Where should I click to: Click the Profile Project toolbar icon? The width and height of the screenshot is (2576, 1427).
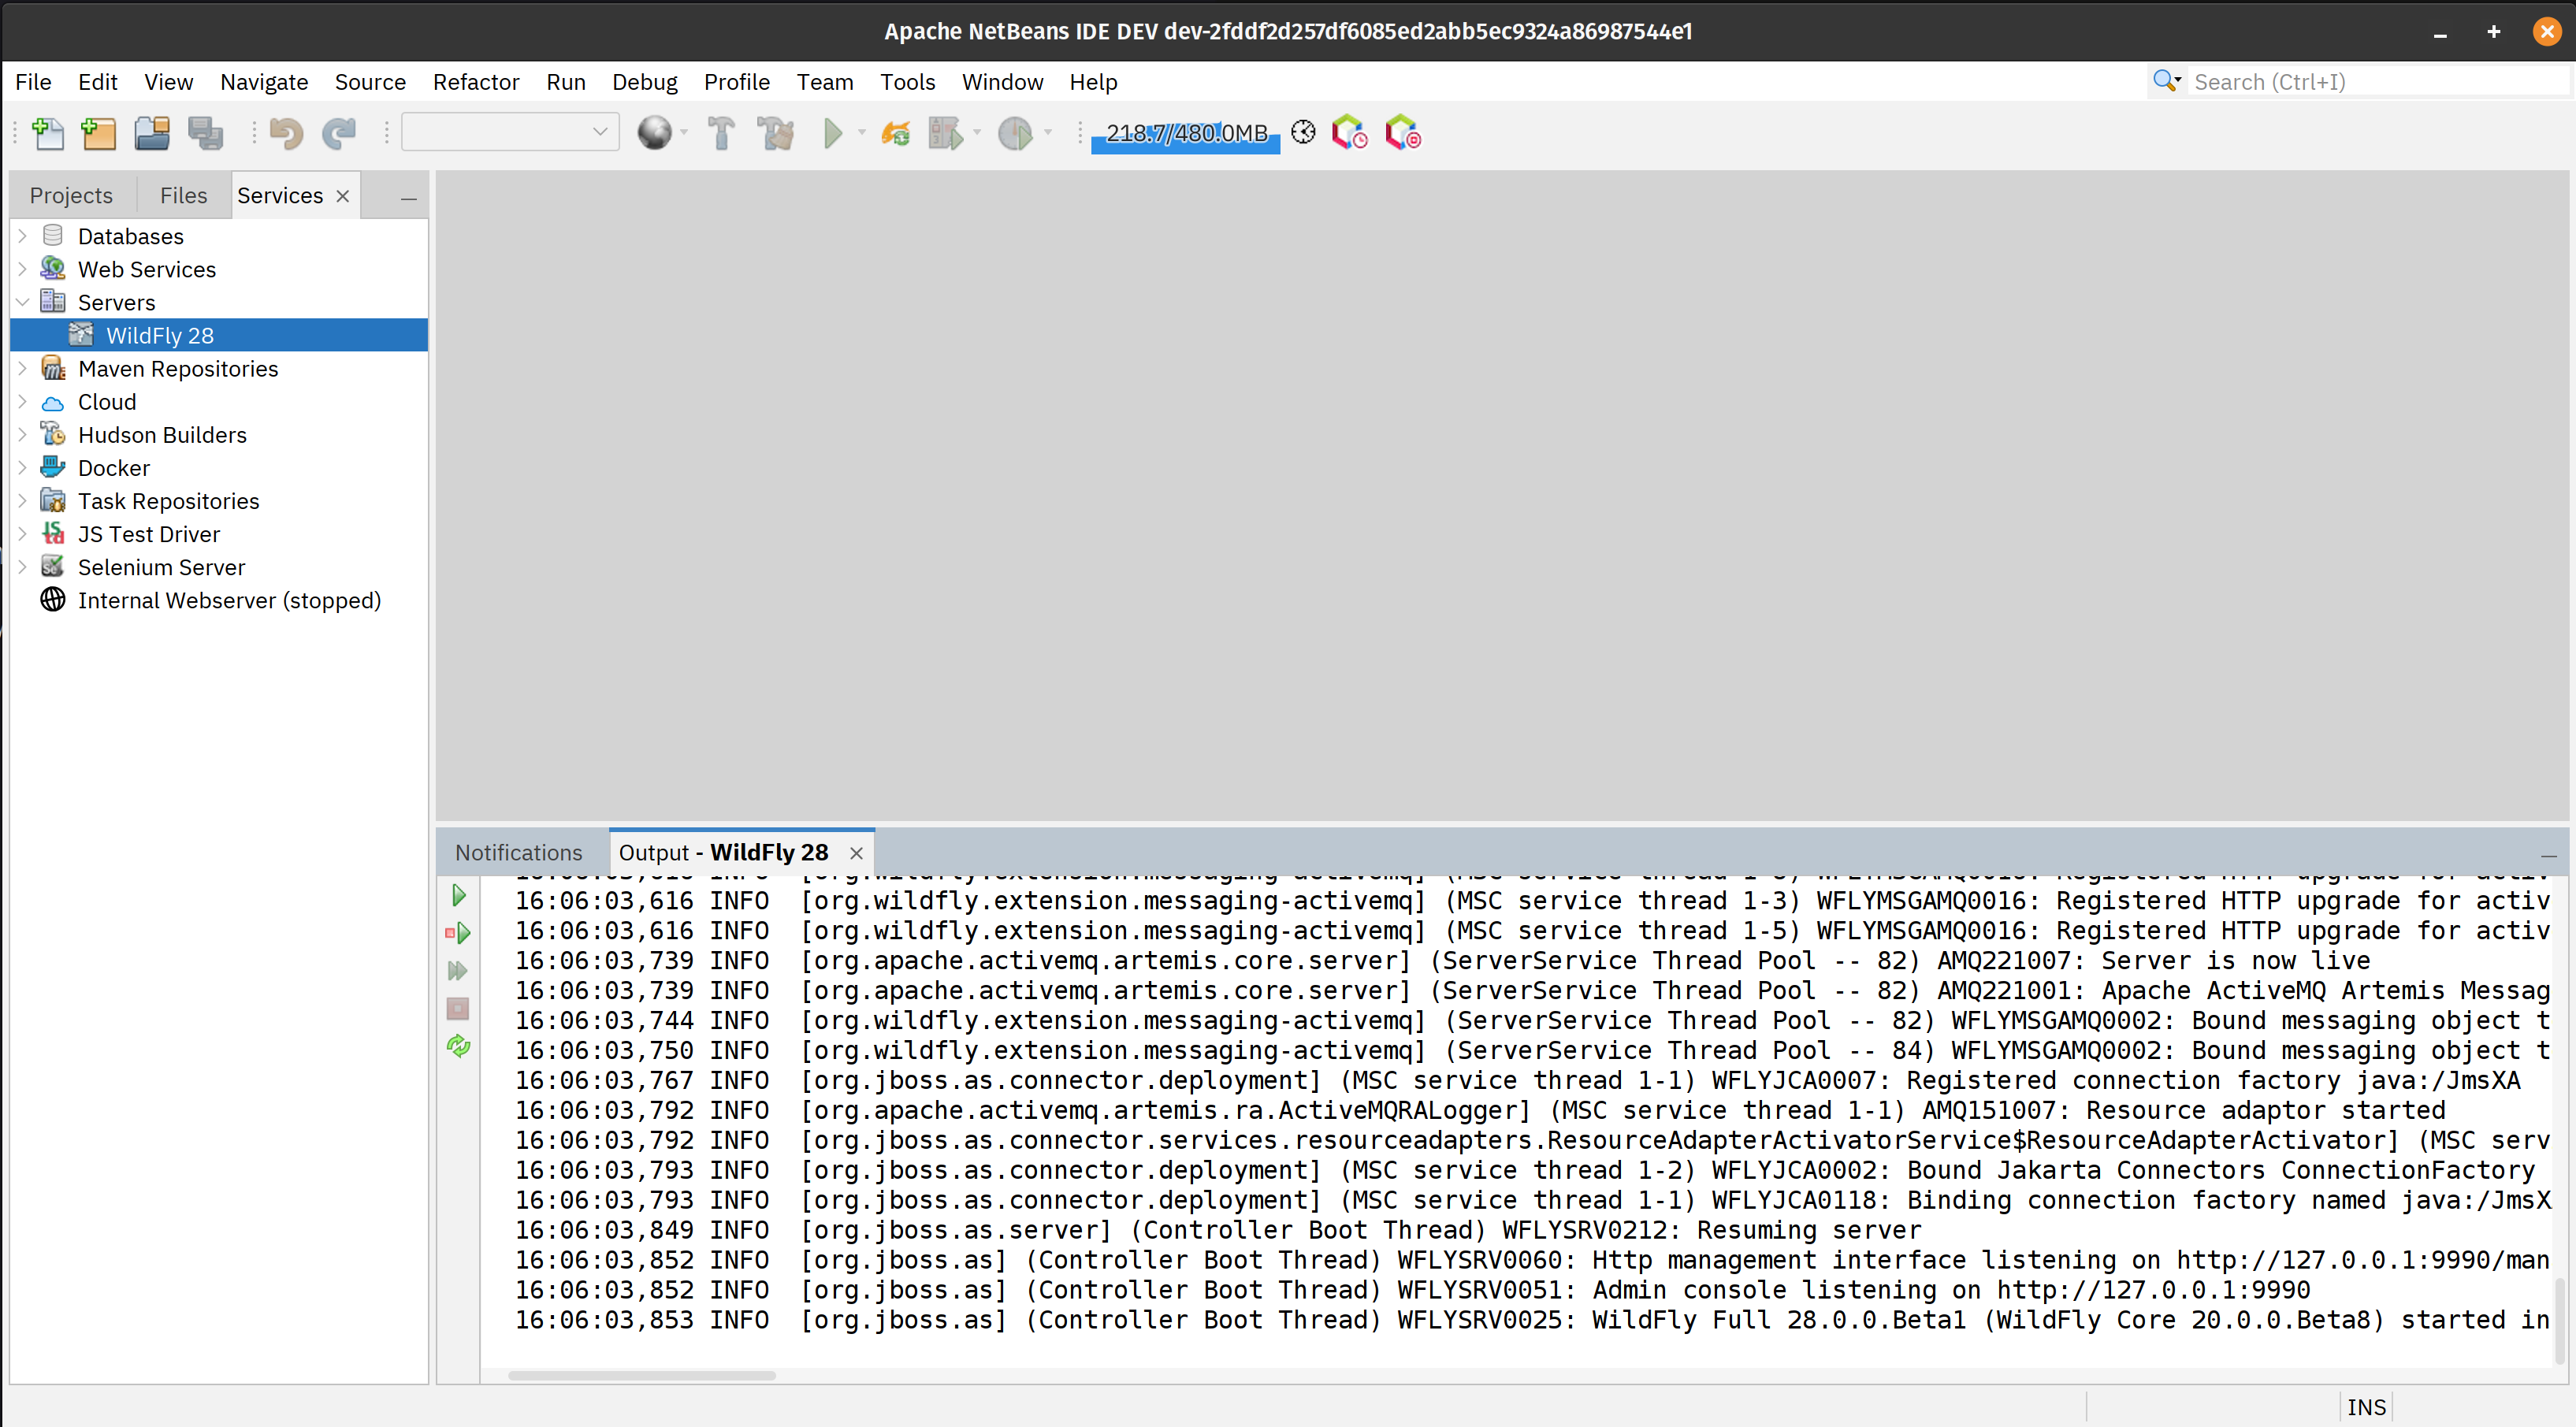point(1015,133)
